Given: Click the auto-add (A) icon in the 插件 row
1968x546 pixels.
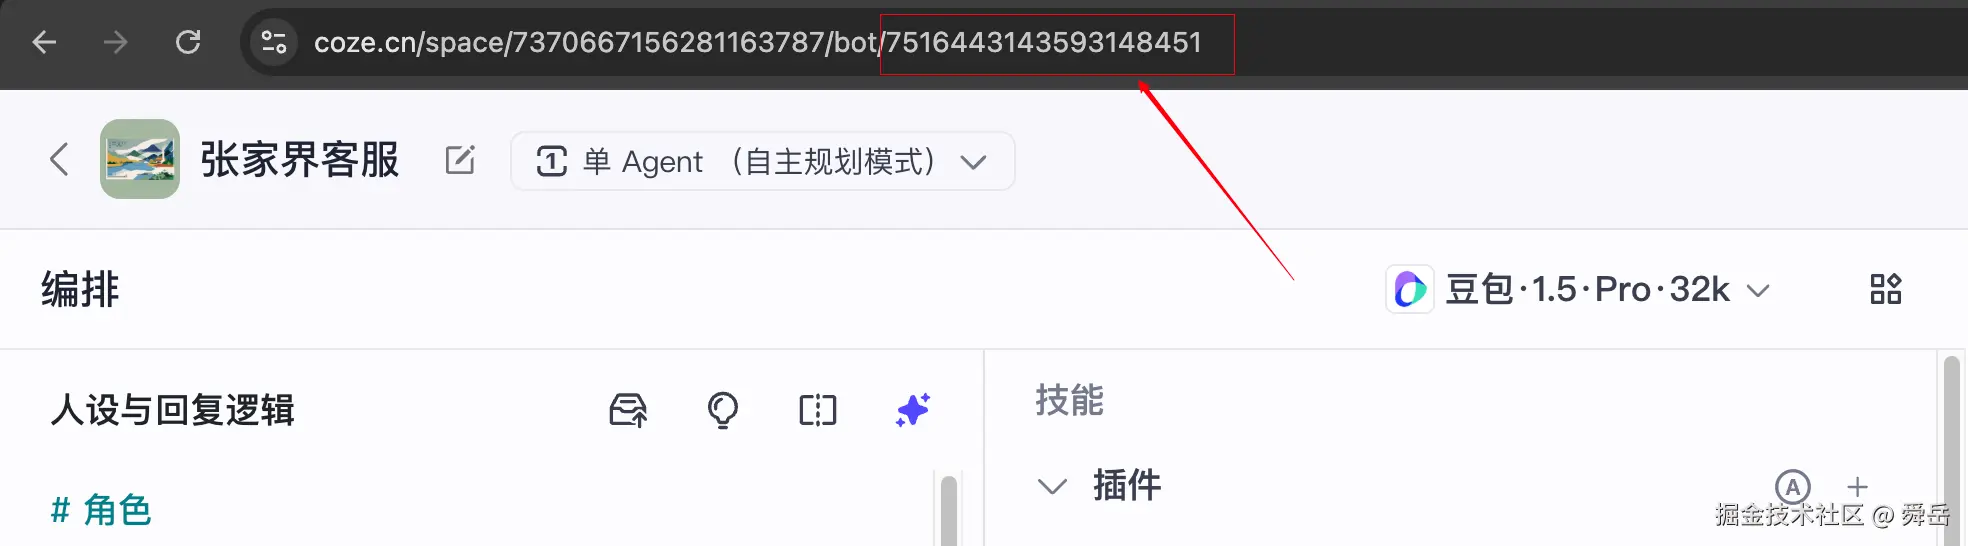Looking at the screenshot, I should coord(1792,487).
